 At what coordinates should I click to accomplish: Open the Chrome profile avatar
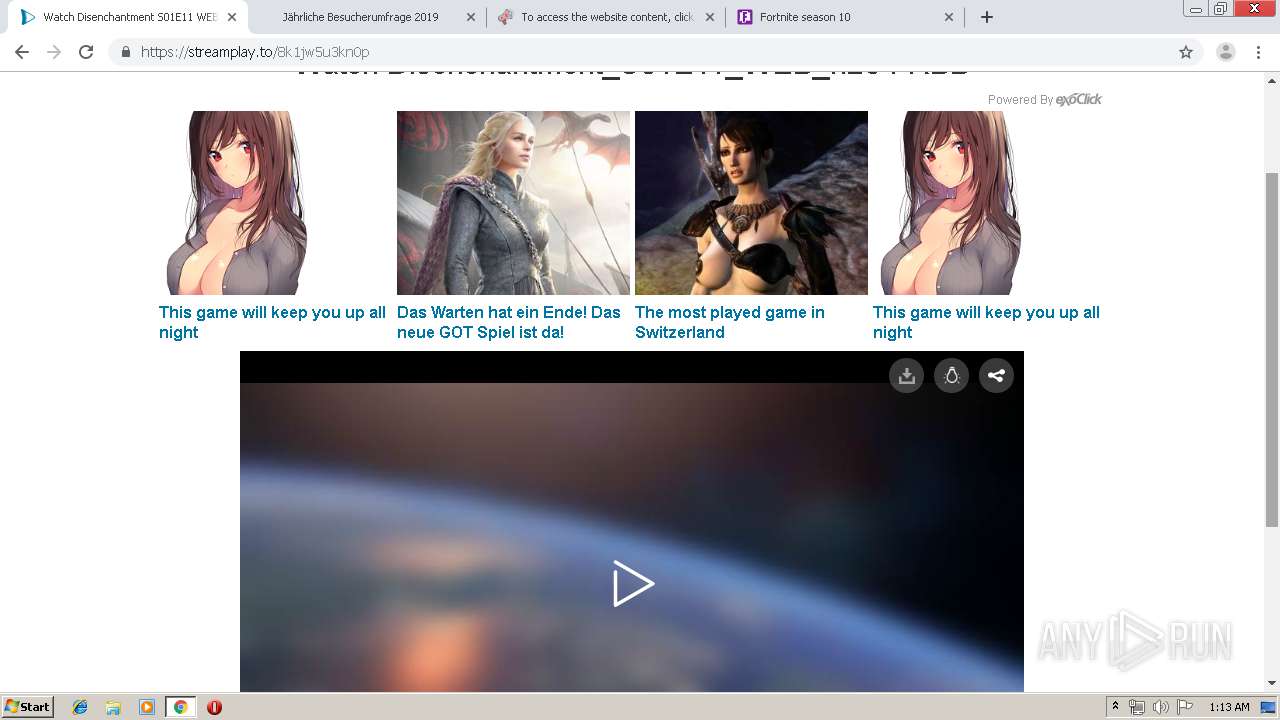(x=1225, y=52)
